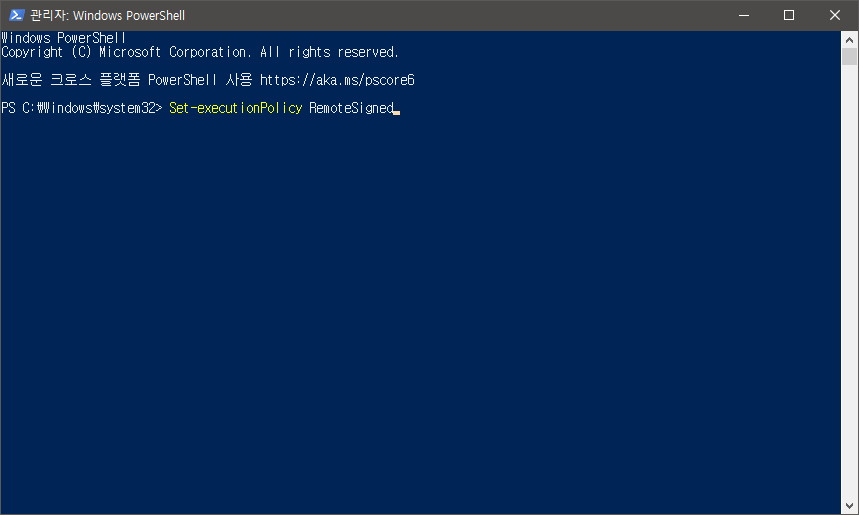Click the 'Windows PowerShell' header line in the console
Viewport: 859px width, 515px height.
pyautogui.click(x=63, y=38)
